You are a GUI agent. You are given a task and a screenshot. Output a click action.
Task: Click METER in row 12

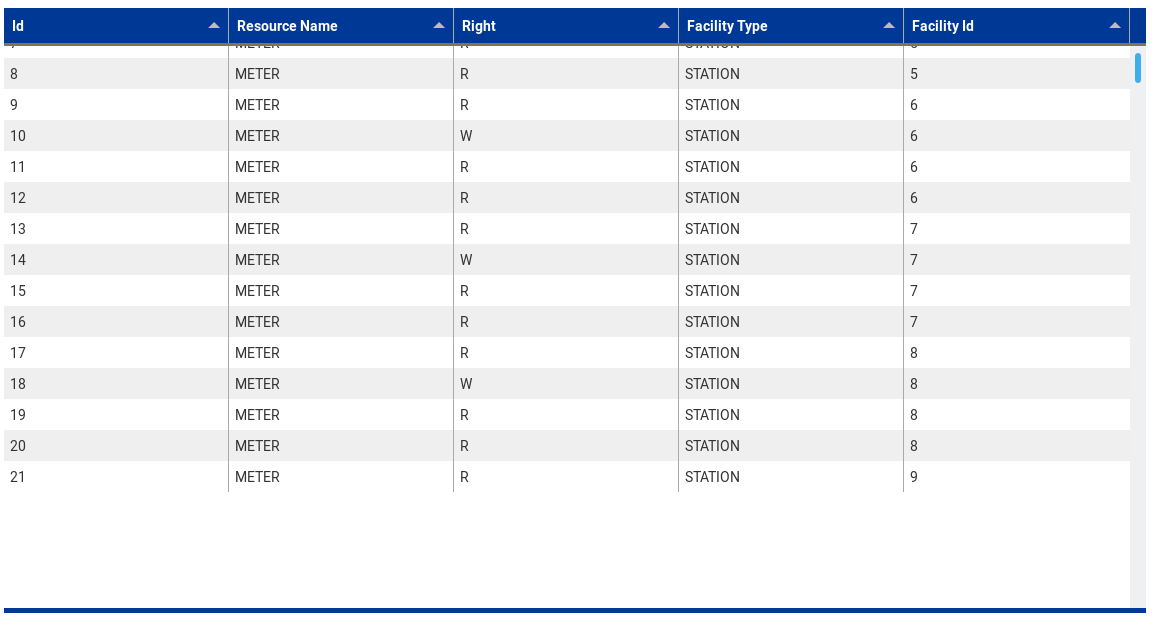(257, 197)
